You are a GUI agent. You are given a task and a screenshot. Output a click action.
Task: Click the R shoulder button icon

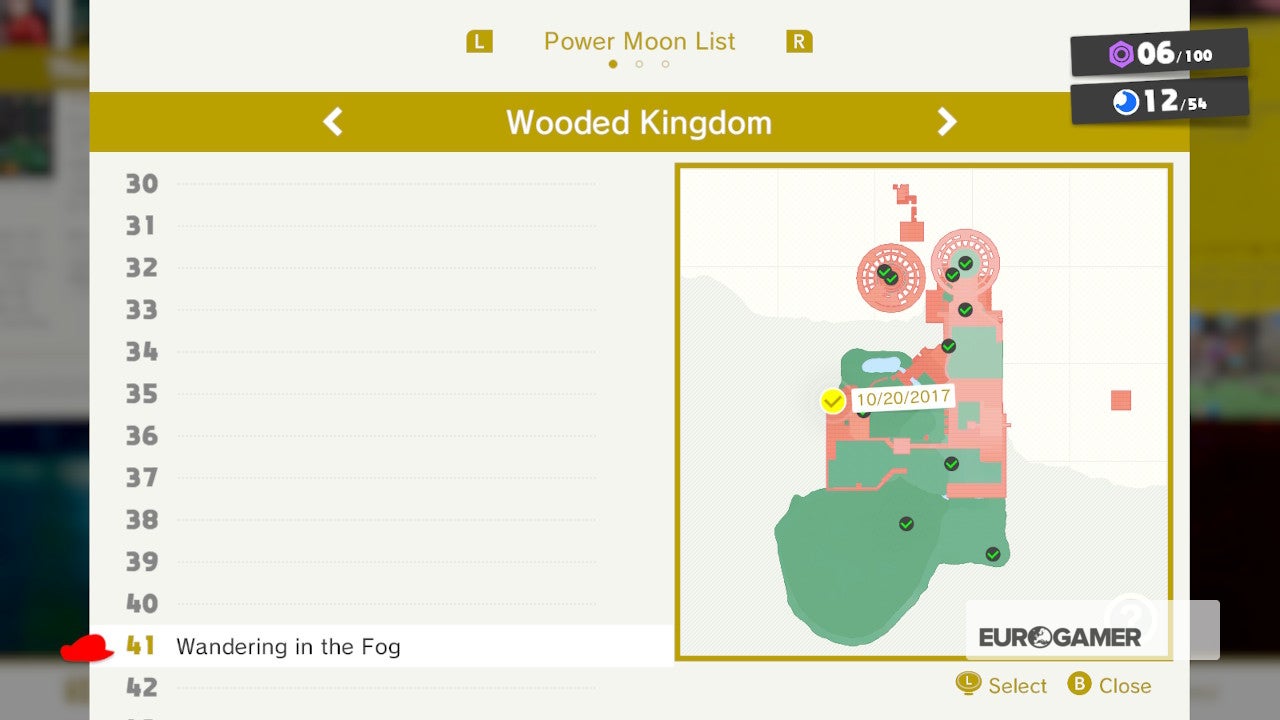(x=799, y=42)
